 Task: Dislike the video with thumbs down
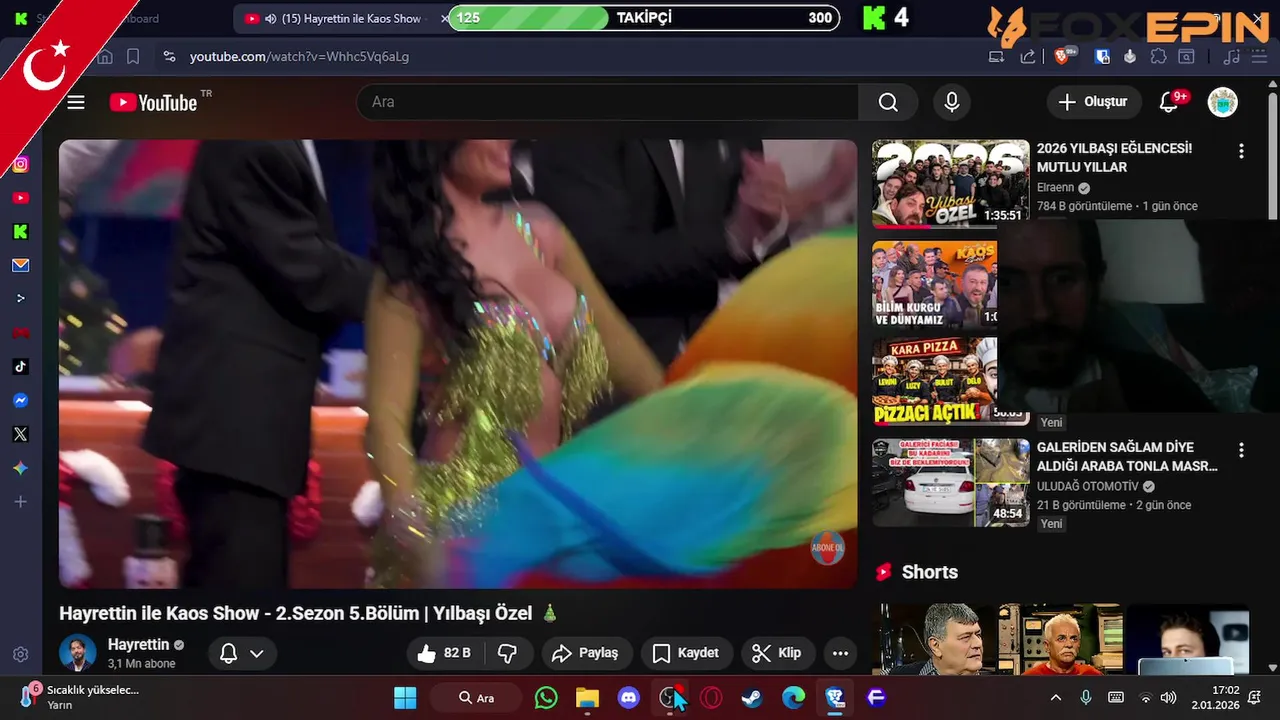pos(508,653)
